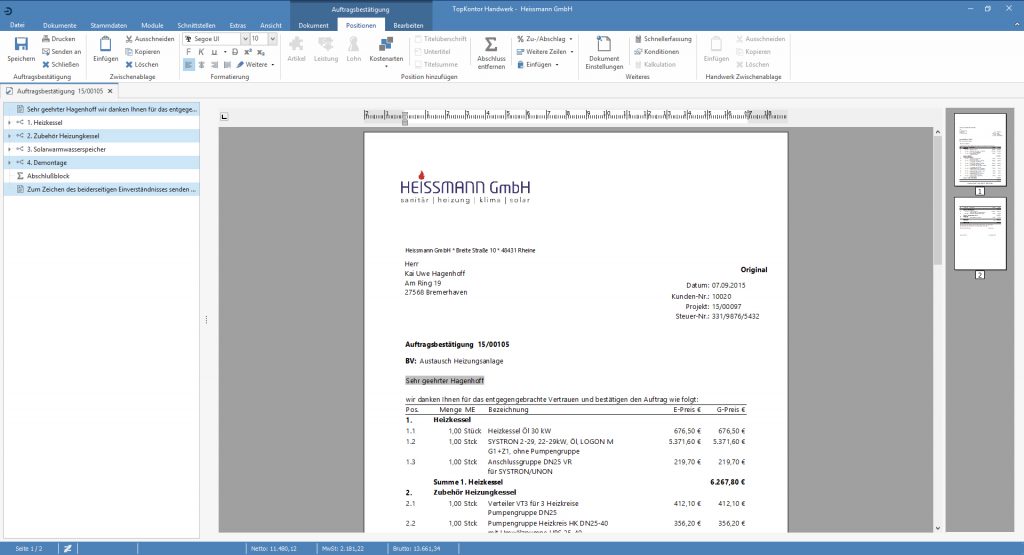Click the Konditionen icon

pos(638,52)
